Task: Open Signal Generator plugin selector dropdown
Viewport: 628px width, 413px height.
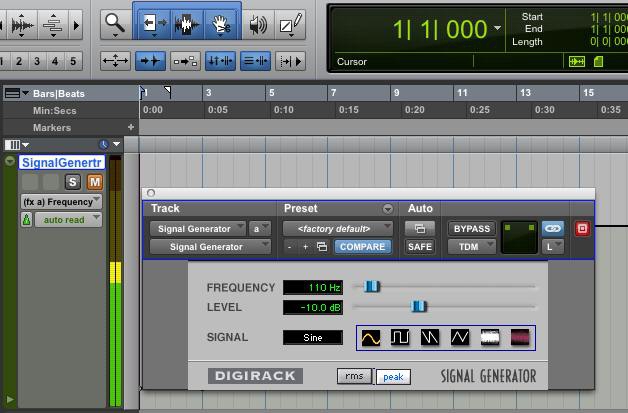Action: pos(210,247)
